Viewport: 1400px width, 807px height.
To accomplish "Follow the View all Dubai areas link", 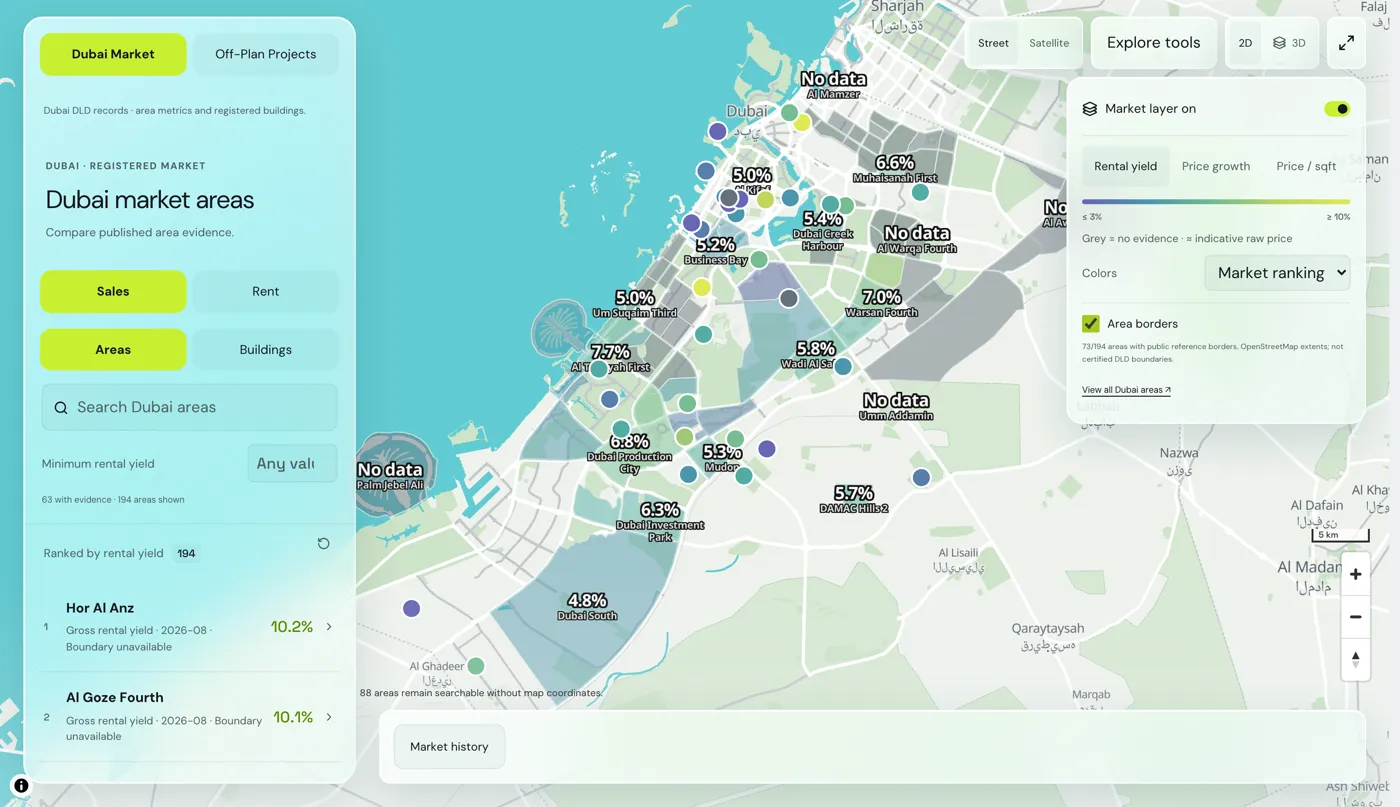I will (x=1126, y=390).
